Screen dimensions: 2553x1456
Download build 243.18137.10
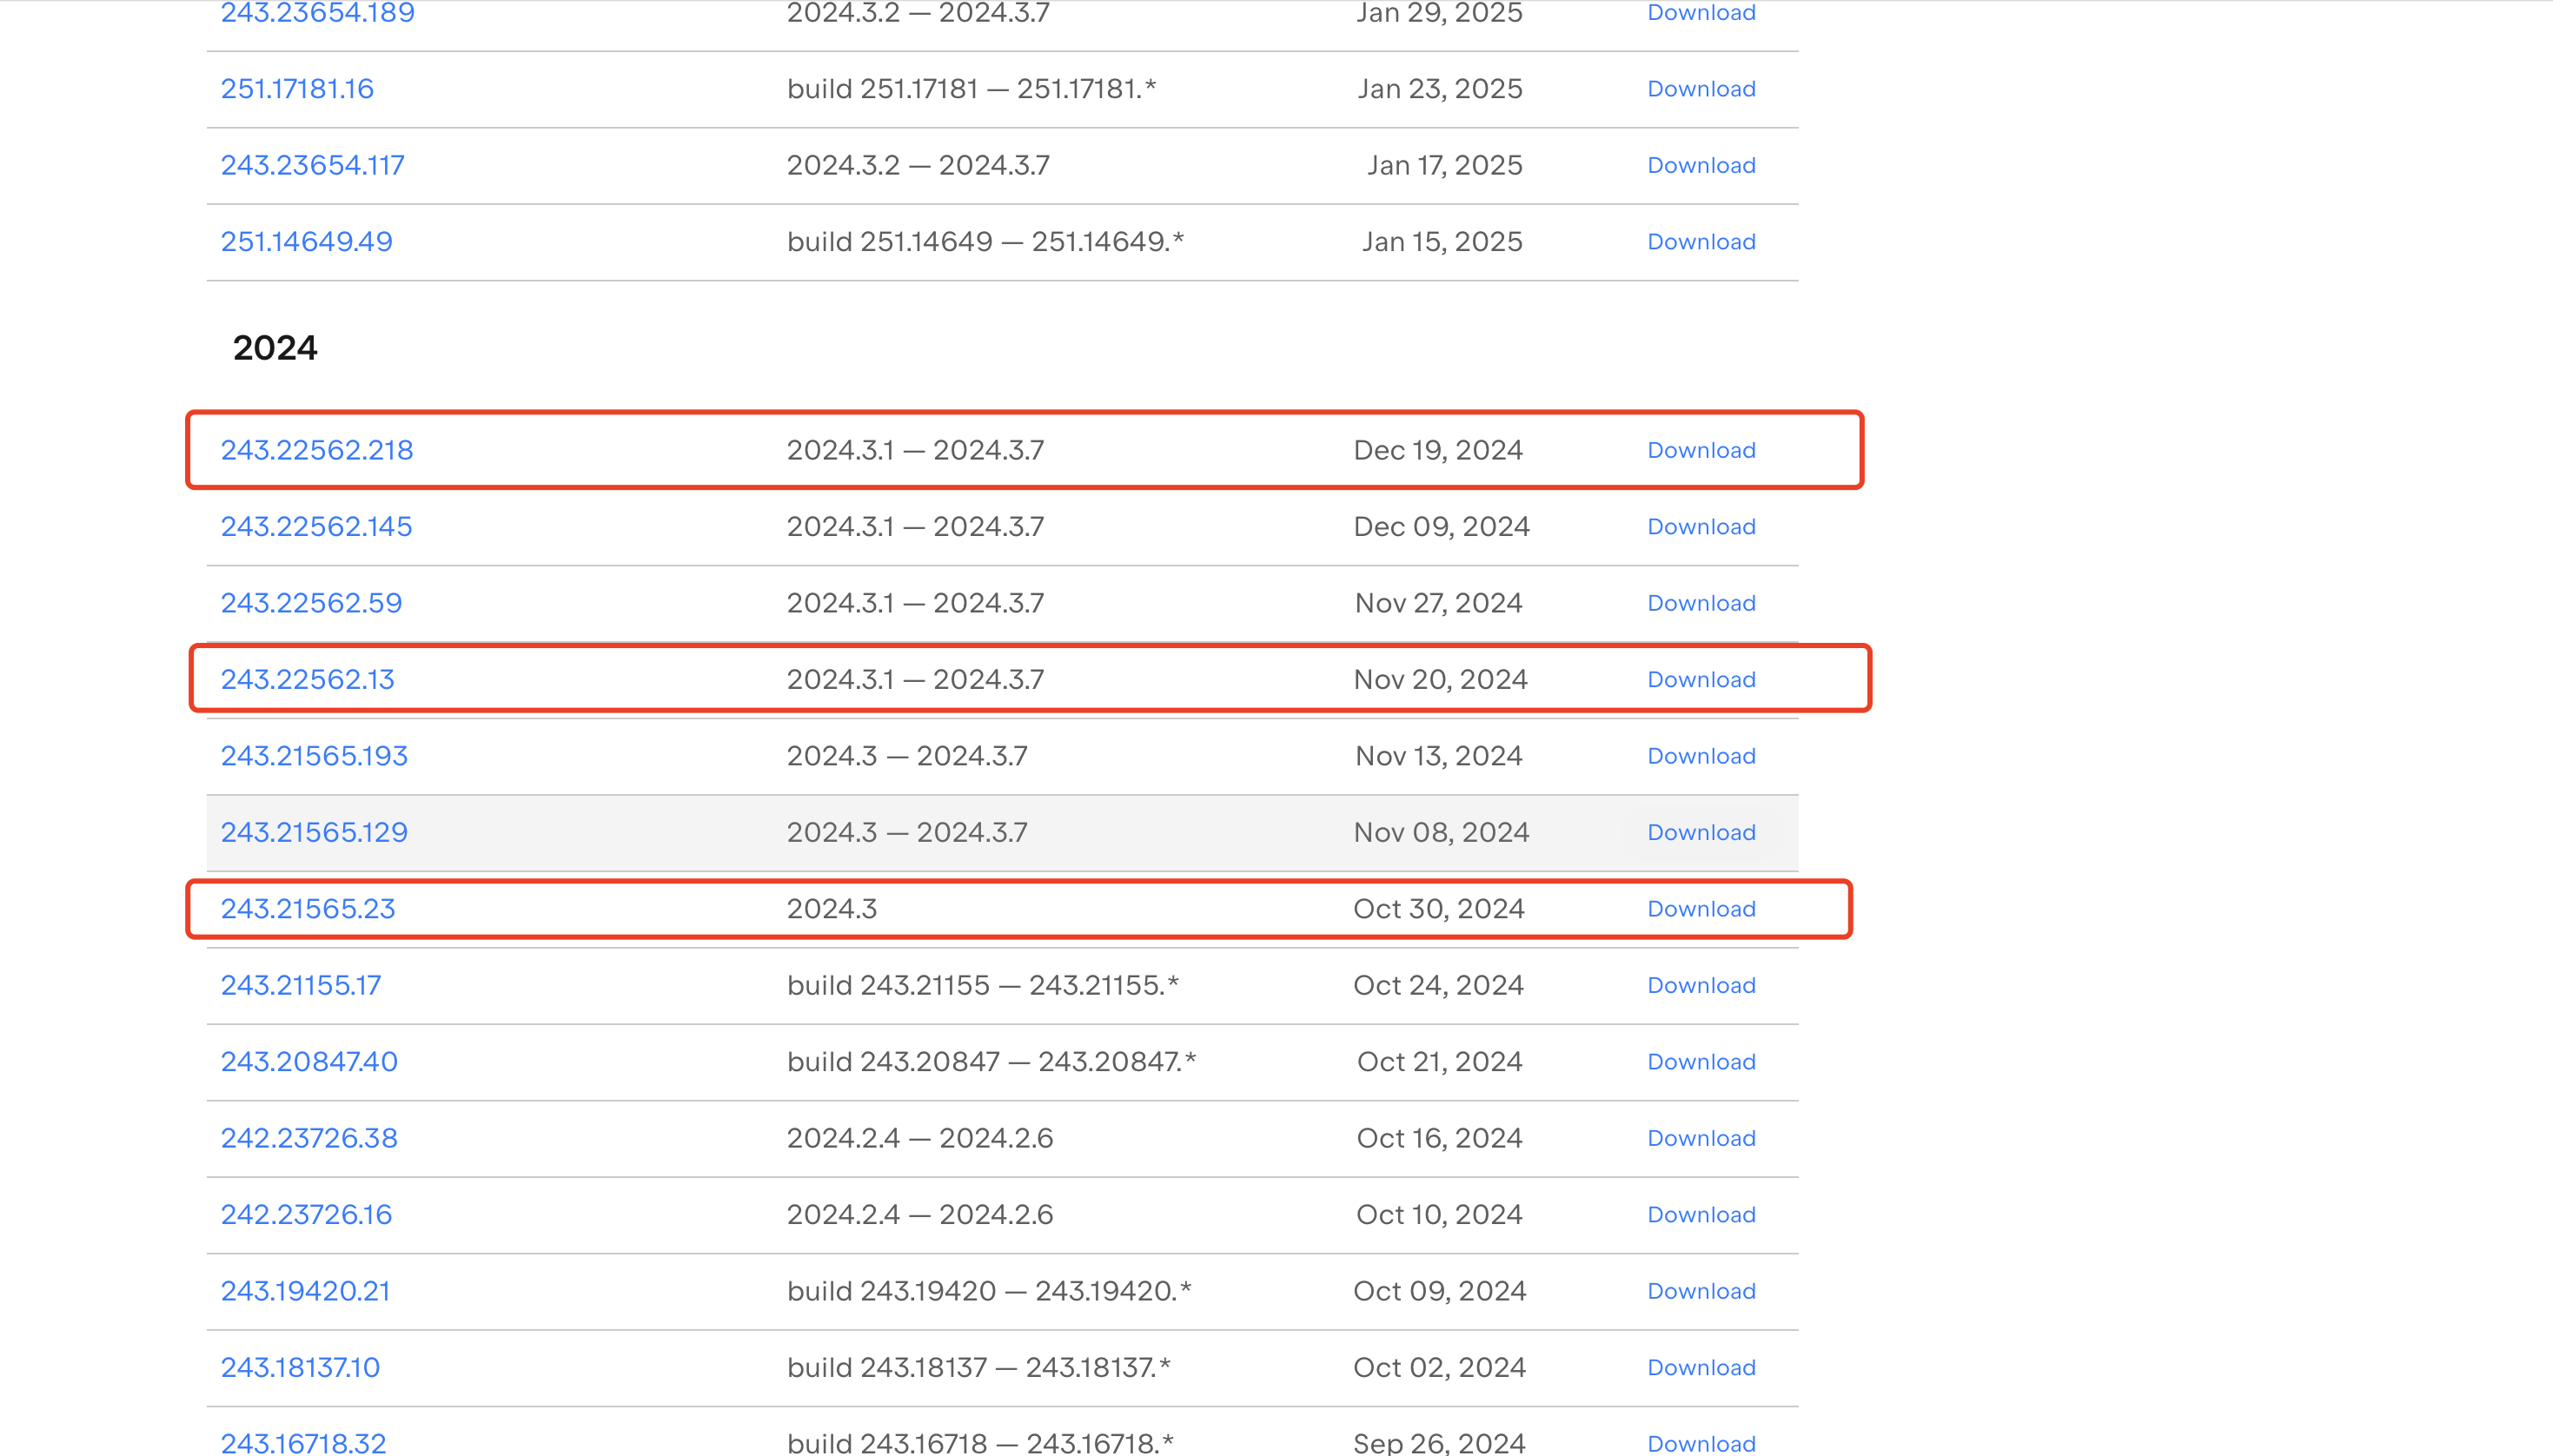1700,1368
